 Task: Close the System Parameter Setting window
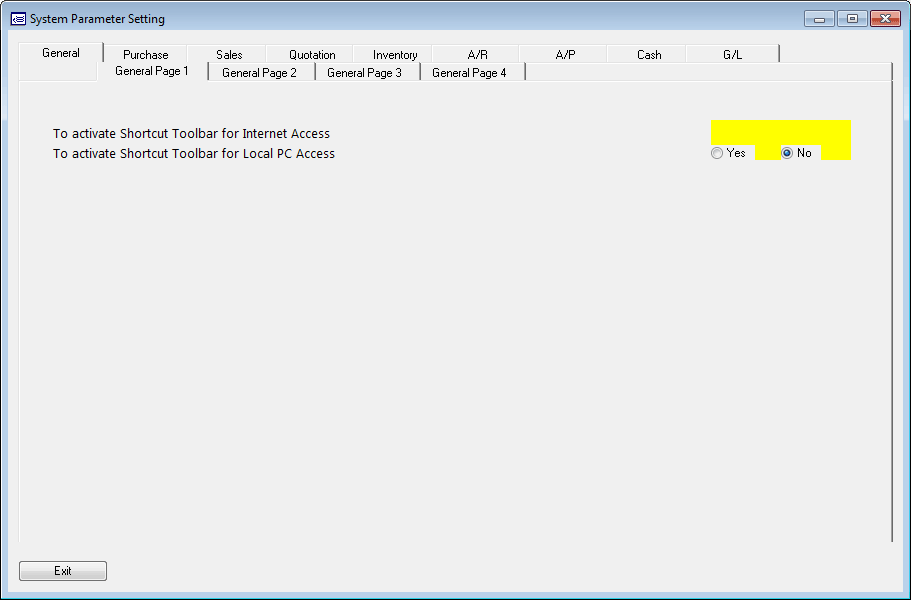(885, 19)
